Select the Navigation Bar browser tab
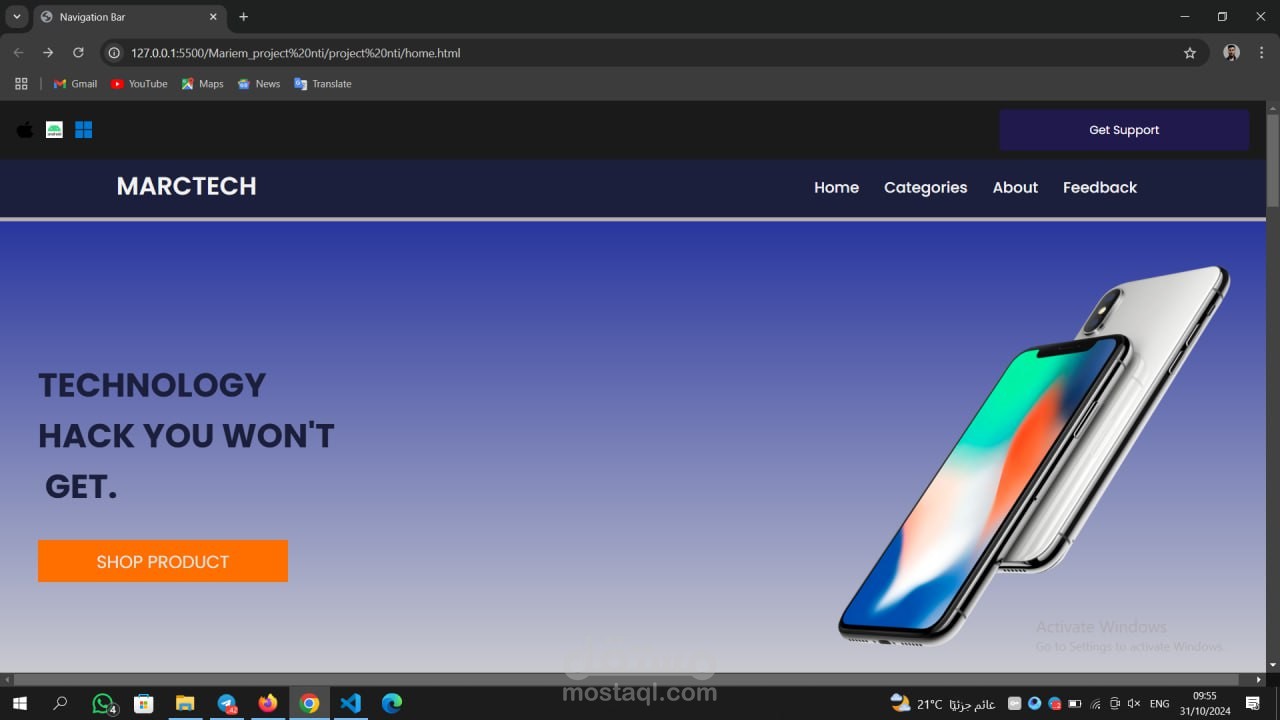This screenshot has height=720, width=1280. coord(130,17)
